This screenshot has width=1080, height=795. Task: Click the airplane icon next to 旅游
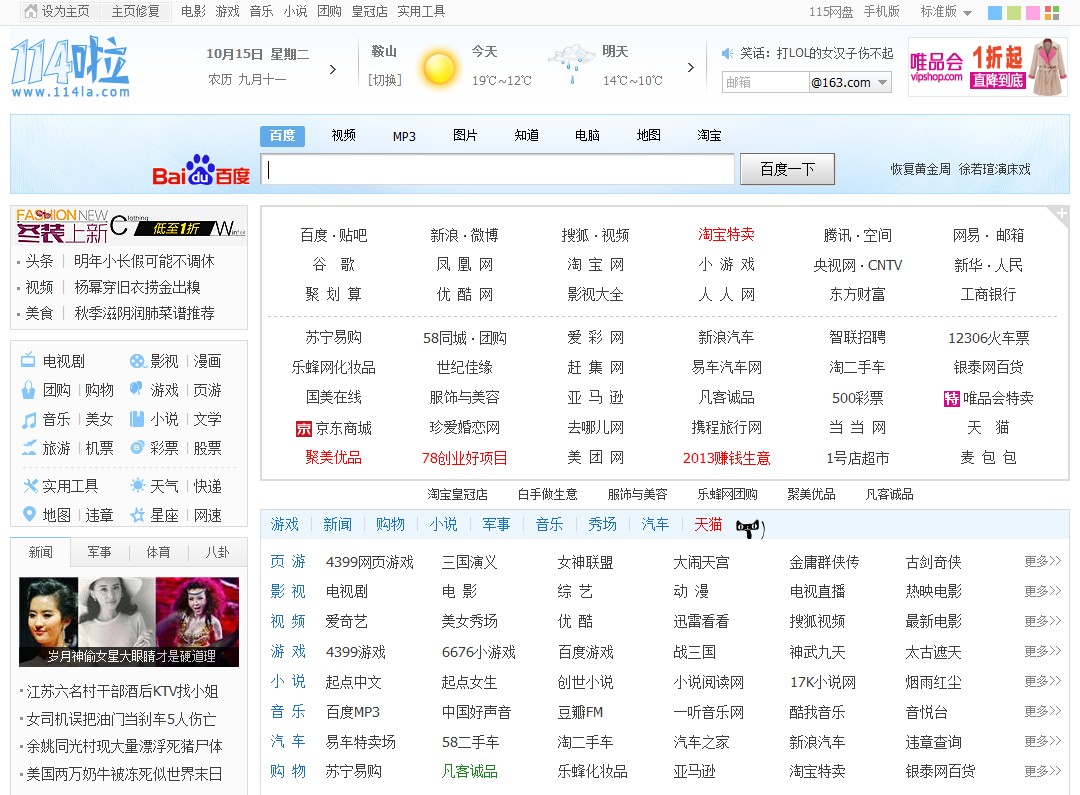30,446
